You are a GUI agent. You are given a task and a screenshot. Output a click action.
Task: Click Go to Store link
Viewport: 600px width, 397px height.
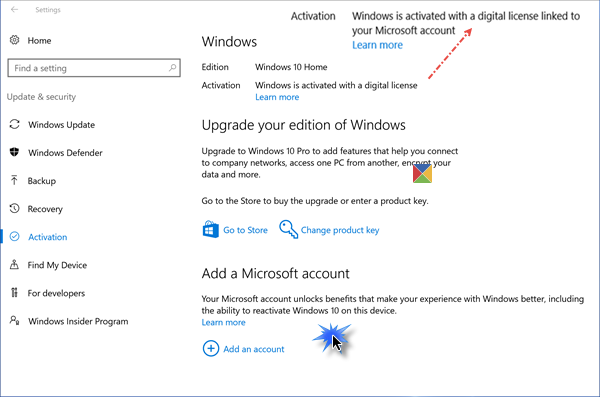tap(245, 230)
